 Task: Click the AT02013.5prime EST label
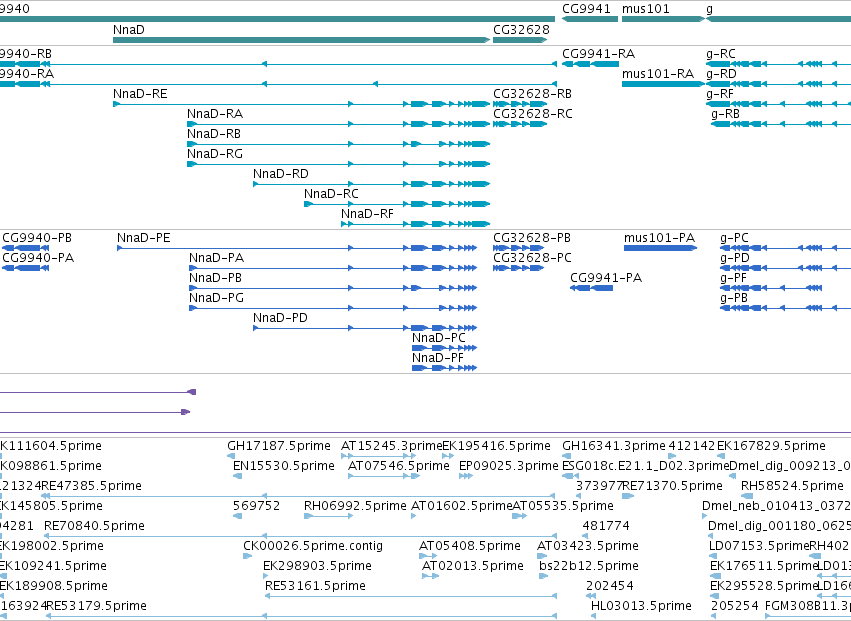(x=473, y=566)
